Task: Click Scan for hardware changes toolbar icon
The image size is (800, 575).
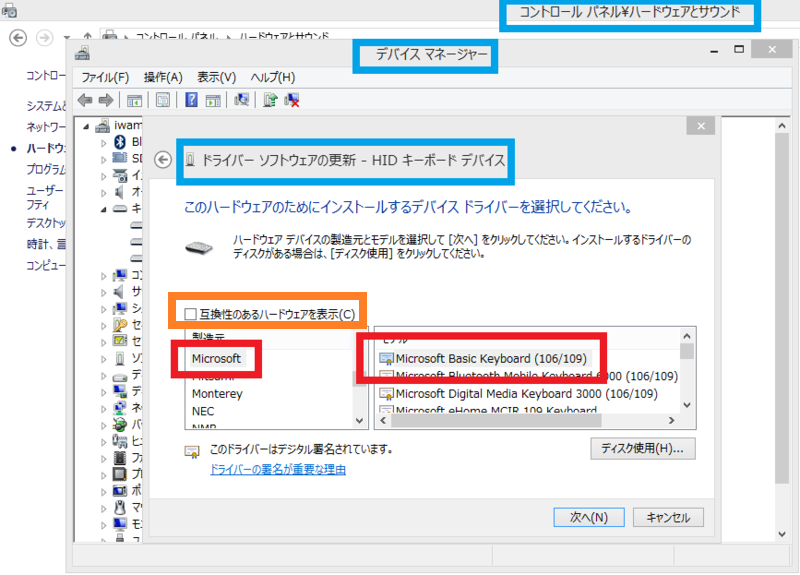Action: pyautogui.click(x=241, y=99)
